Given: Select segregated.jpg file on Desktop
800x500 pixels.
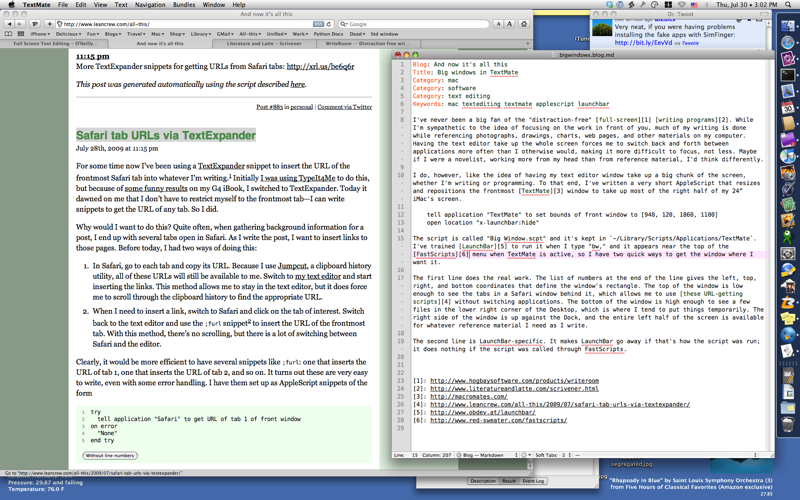Looking at the screenshot, I should (x=631, y=464).
